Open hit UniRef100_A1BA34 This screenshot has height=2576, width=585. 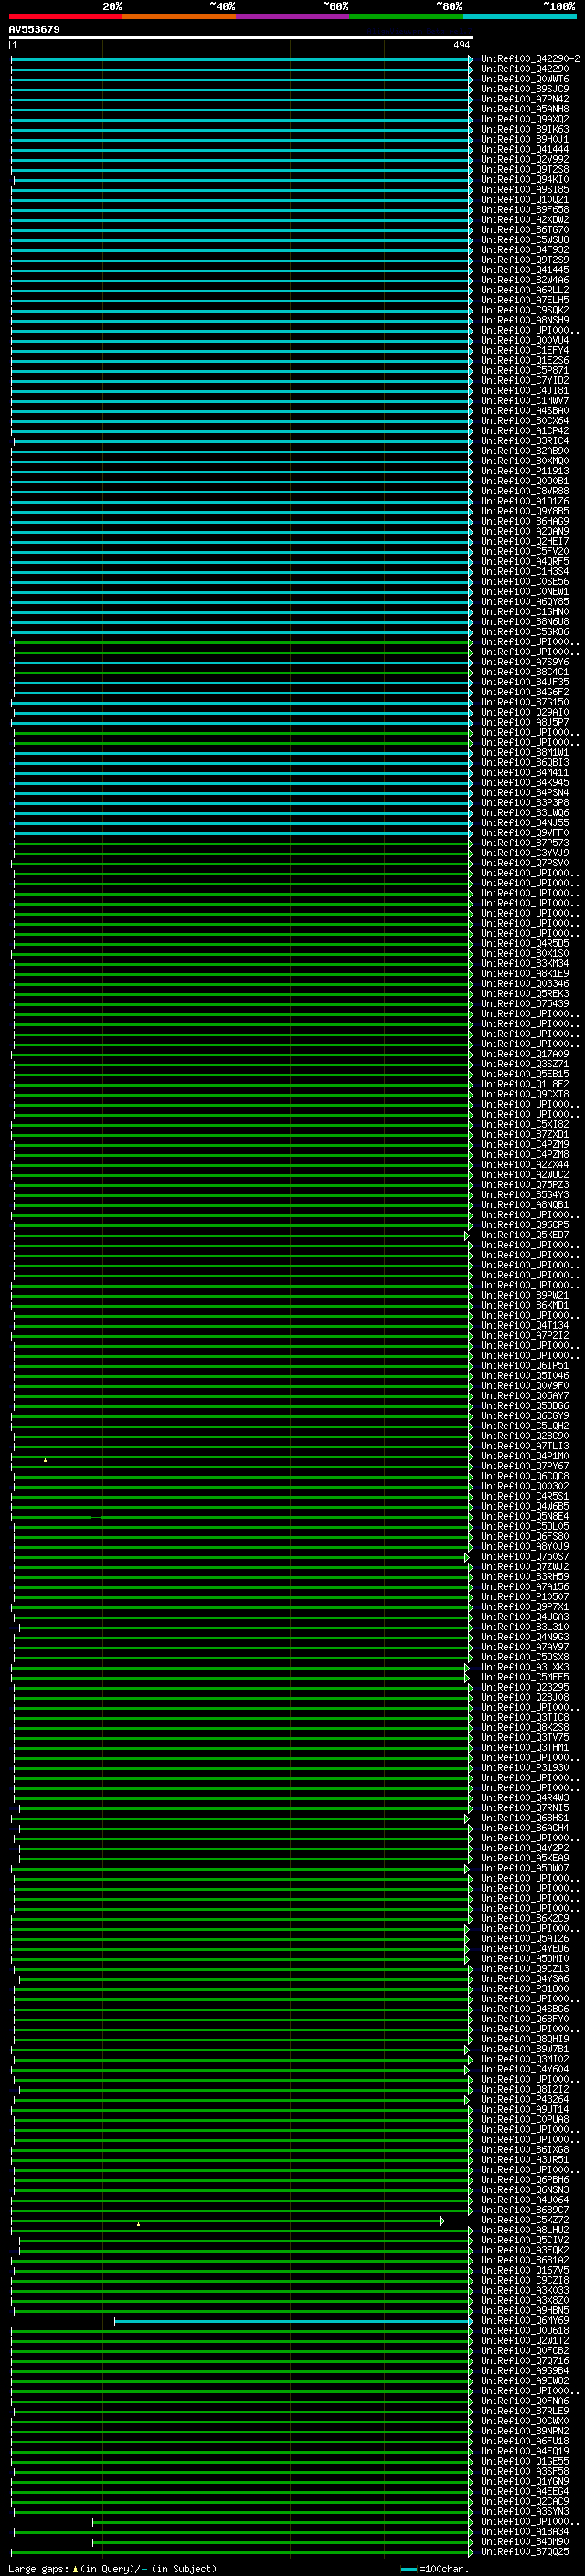pyautogui.click(x=525, y=2532)
